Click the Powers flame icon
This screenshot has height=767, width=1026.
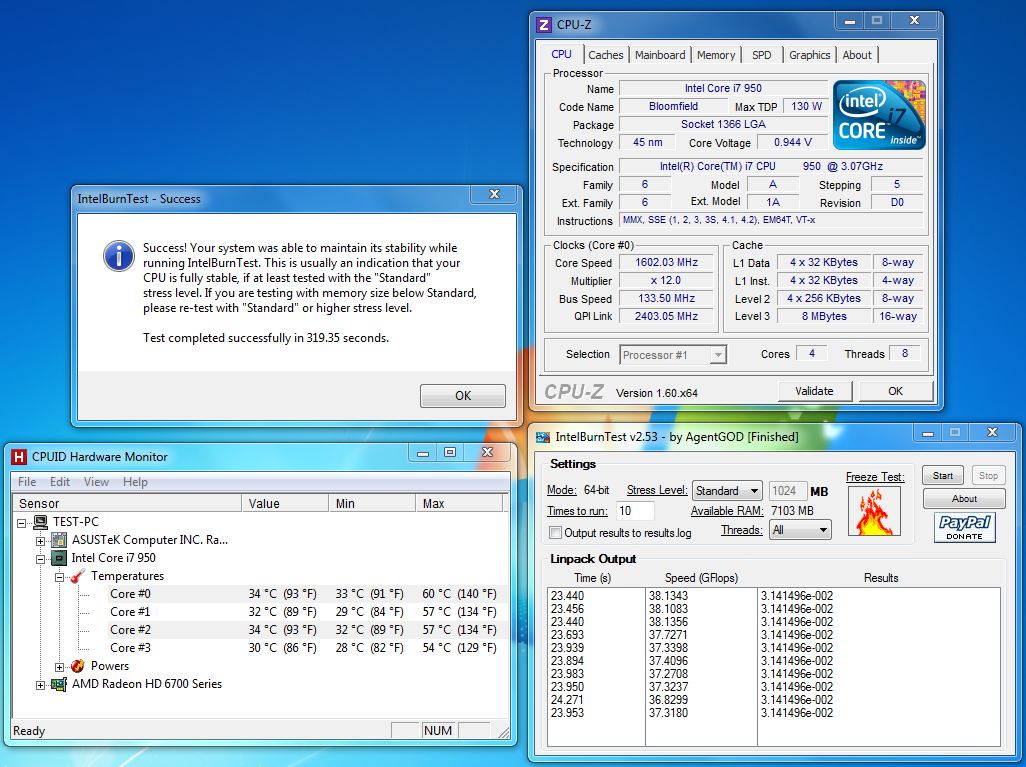tap(78, 666)
